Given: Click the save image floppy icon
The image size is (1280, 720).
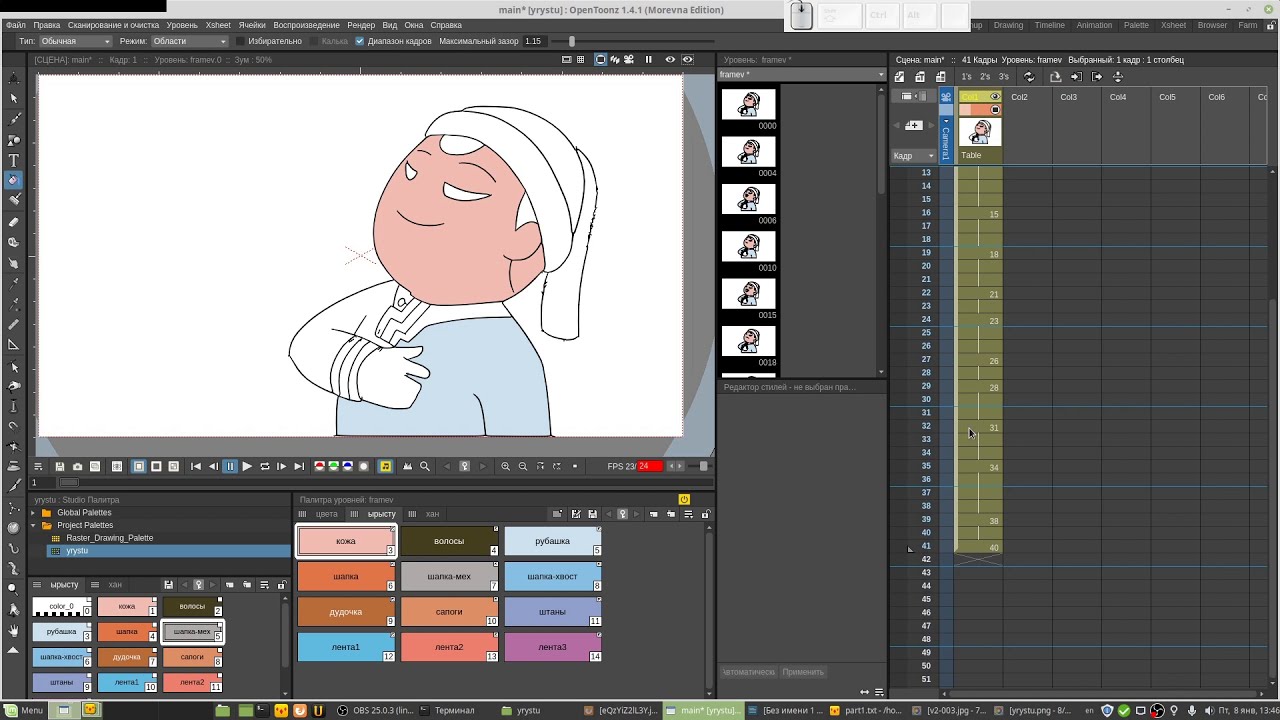Looking at the screenshot, I should pos(60,466).
